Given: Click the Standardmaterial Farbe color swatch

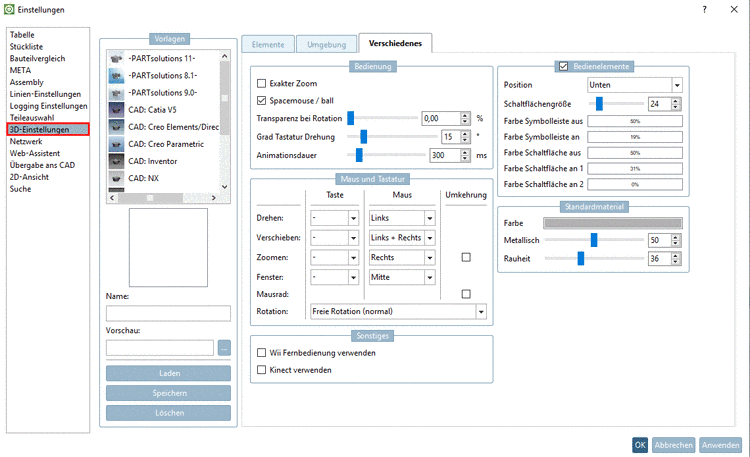Looking at the screenshot, I should coord(613,223).
